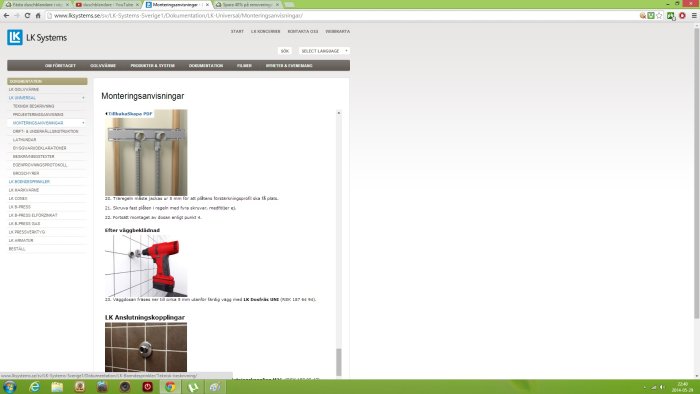700x394 pixels.
Task: Open the Nyheter & Evenemang menu
Action: coord(289,66)
